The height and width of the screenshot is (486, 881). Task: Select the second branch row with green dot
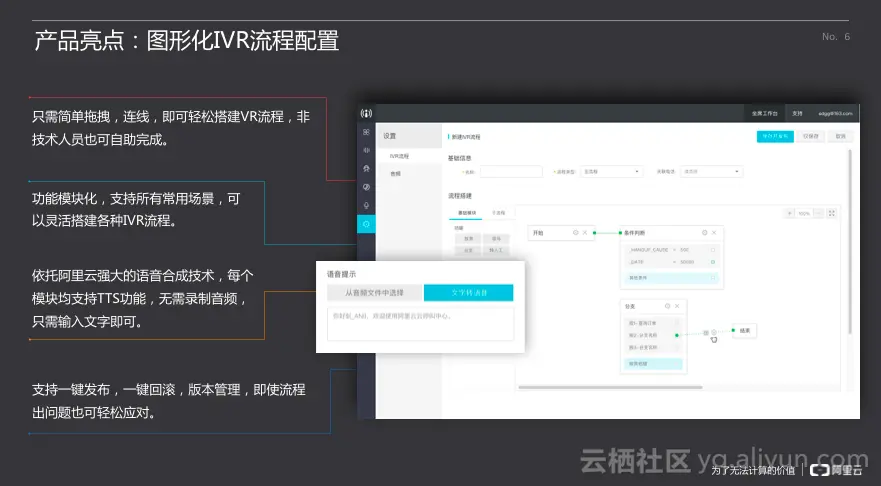click(x=652, y=335)
